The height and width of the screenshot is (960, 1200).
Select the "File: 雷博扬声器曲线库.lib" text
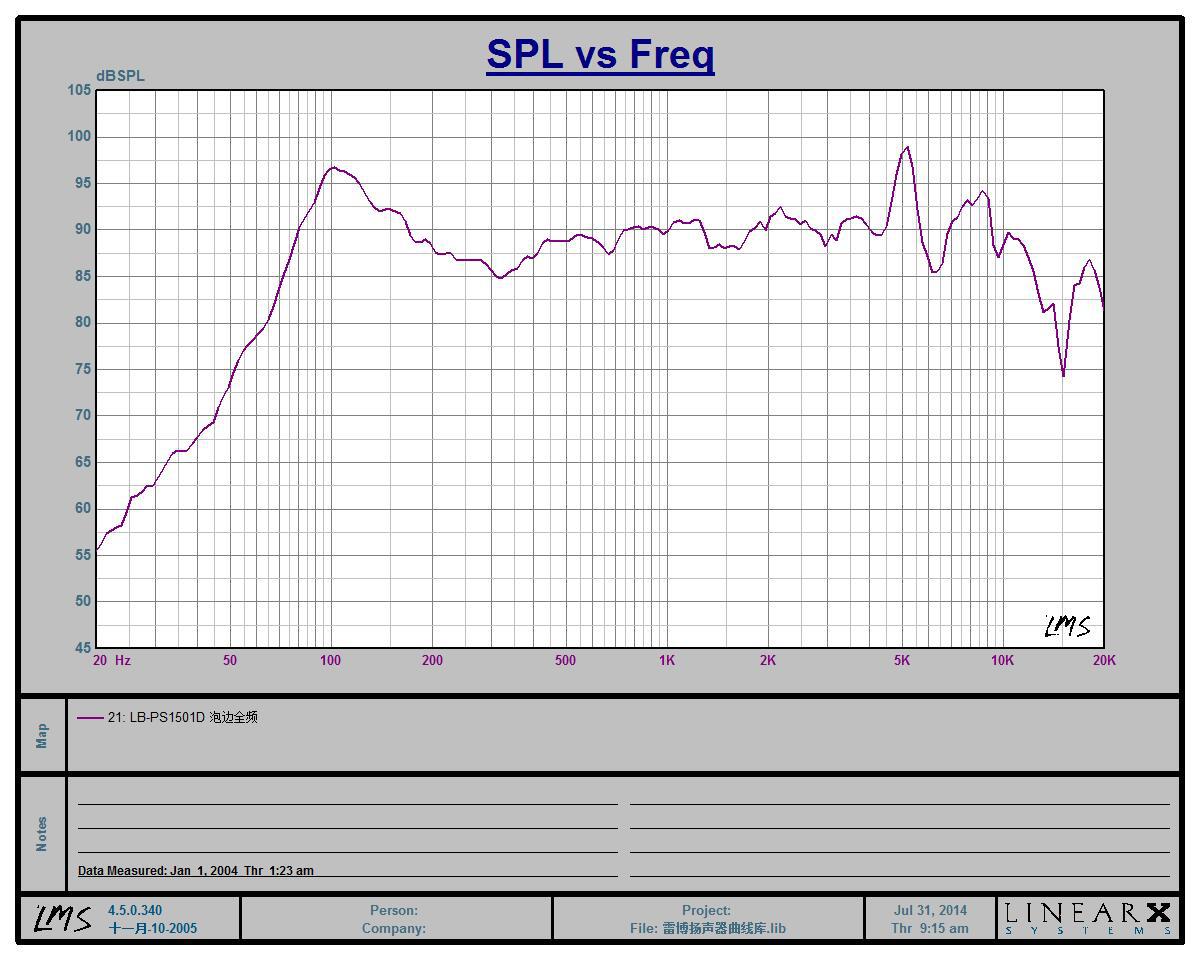click(x=707, y=928)
